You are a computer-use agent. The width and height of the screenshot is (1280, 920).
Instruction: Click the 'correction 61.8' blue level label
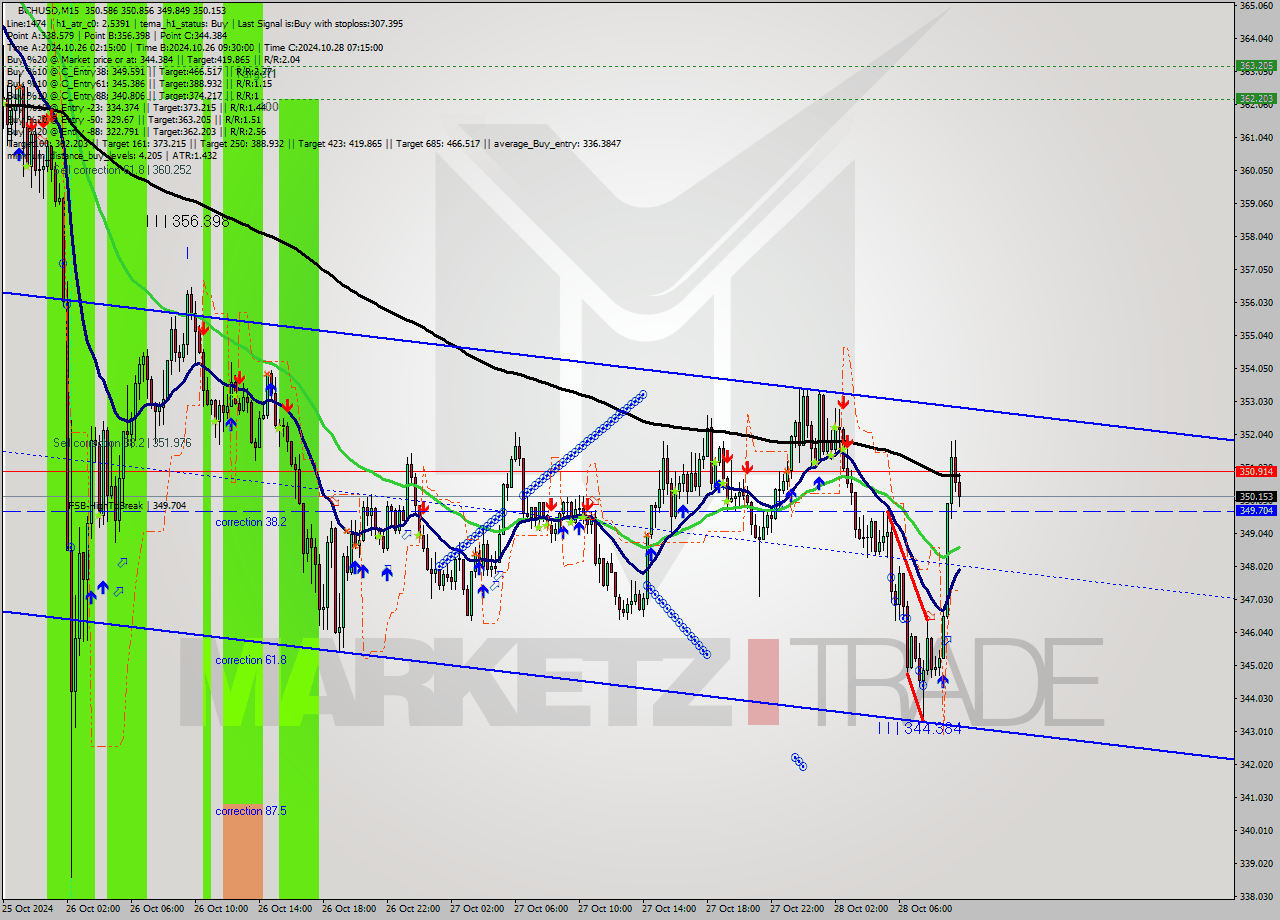click(251, 660)
